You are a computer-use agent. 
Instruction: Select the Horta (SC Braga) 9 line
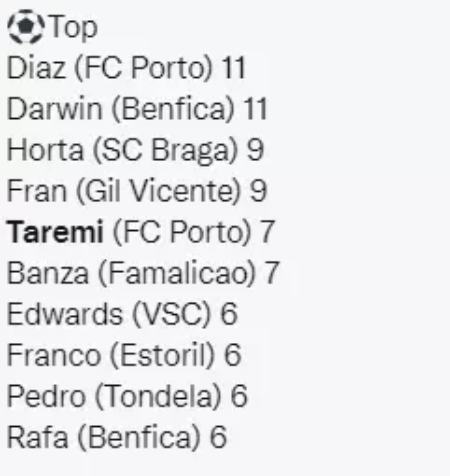click(135, 150)
